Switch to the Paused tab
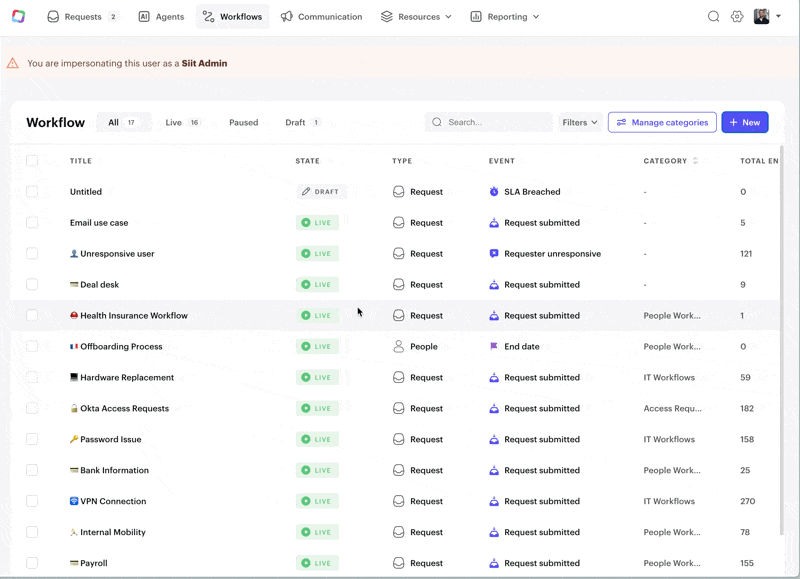Viewport: 800px width, 579px height. coord(243,123)
